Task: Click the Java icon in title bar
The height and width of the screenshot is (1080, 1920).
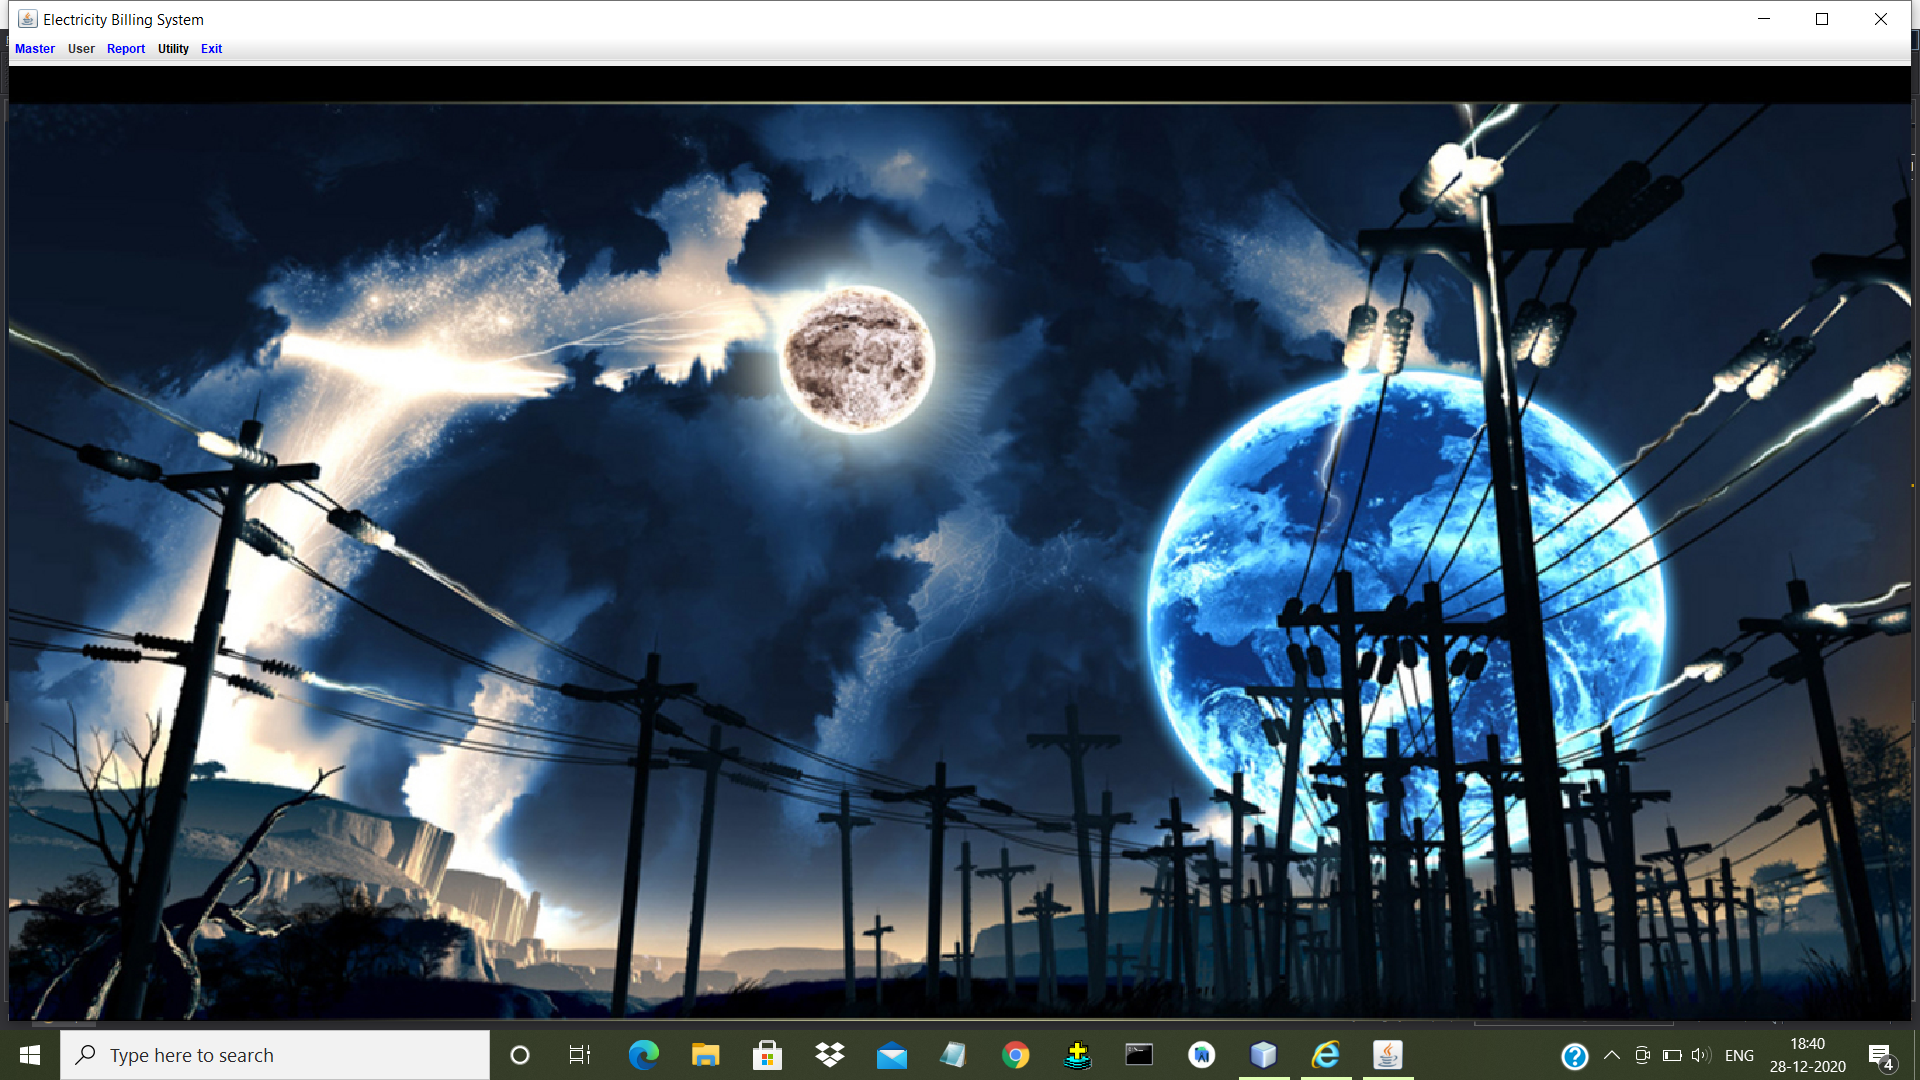Action: tap(27, 19)
